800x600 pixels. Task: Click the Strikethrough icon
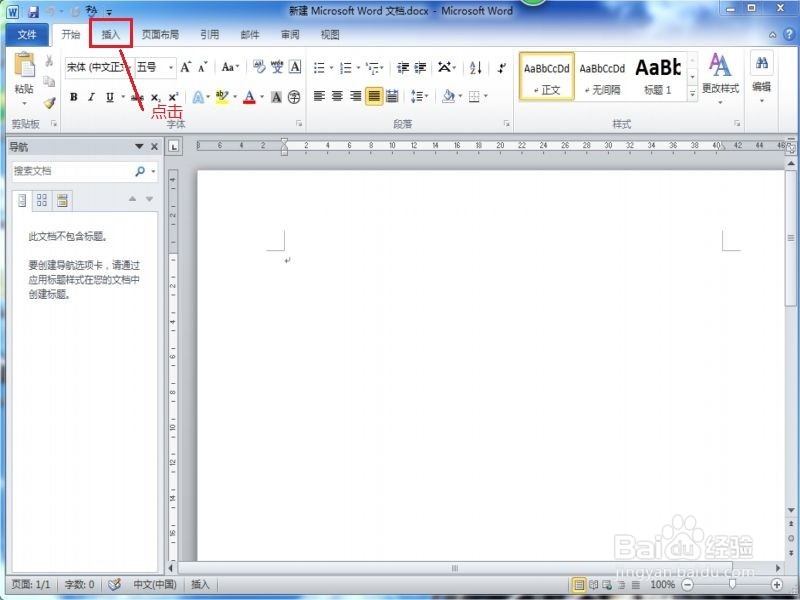pos(138,97)
